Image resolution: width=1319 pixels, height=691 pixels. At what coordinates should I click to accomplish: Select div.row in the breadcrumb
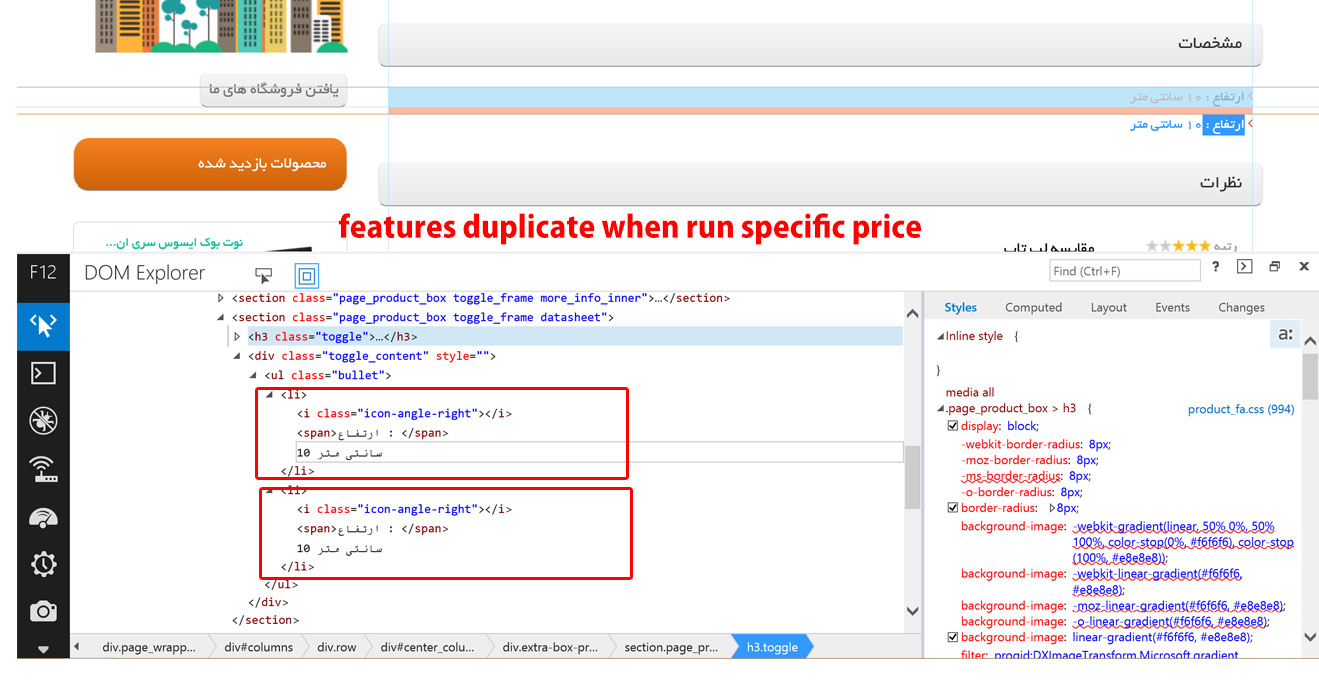pos(336,647)
